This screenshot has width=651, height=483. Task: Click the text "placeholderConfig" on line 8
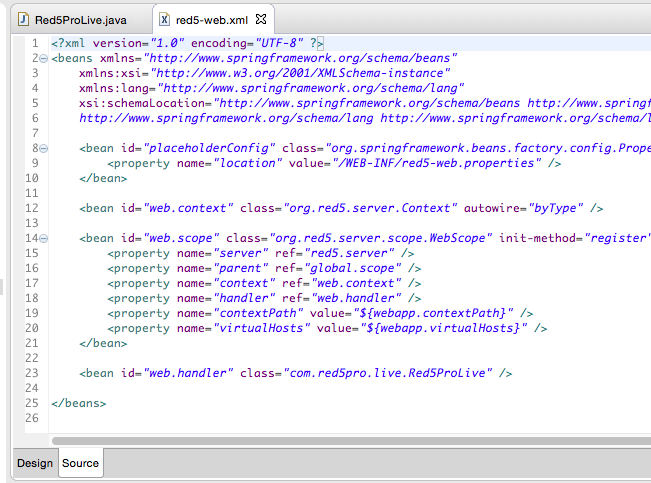pyautogui.click(x=209, y=148)
